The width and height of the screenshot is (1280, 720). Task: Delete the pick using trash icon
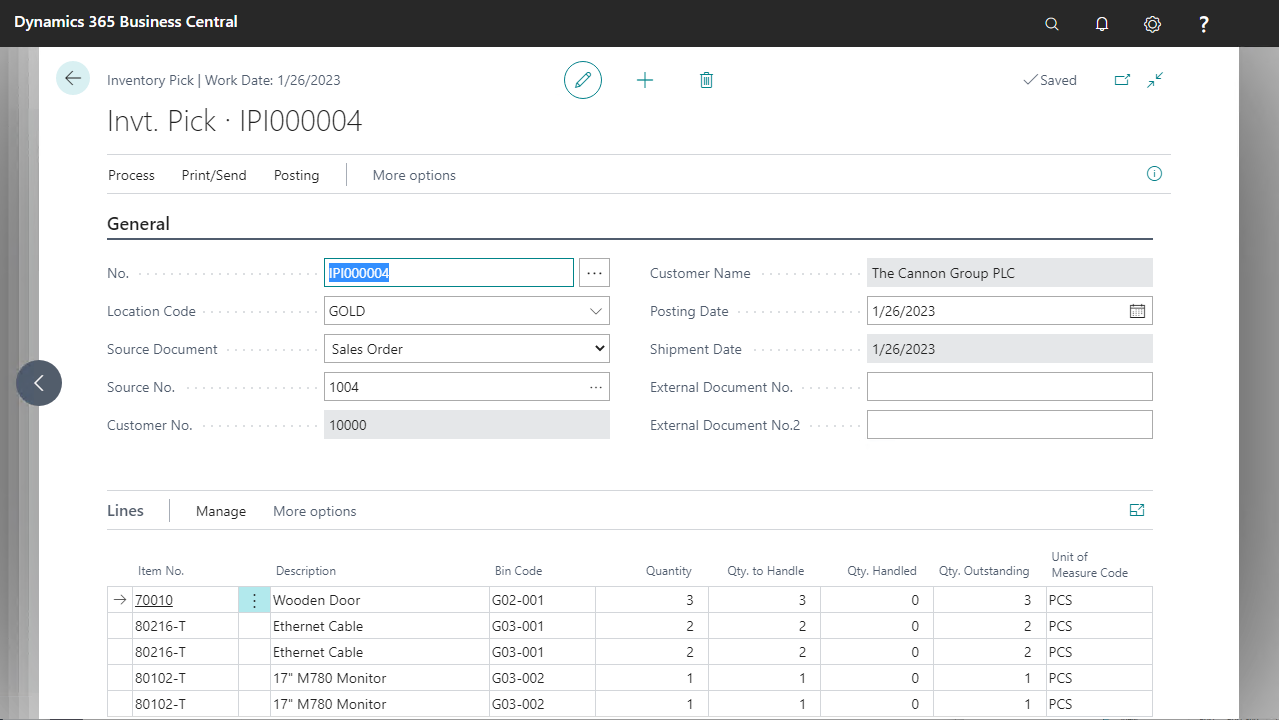706,80
